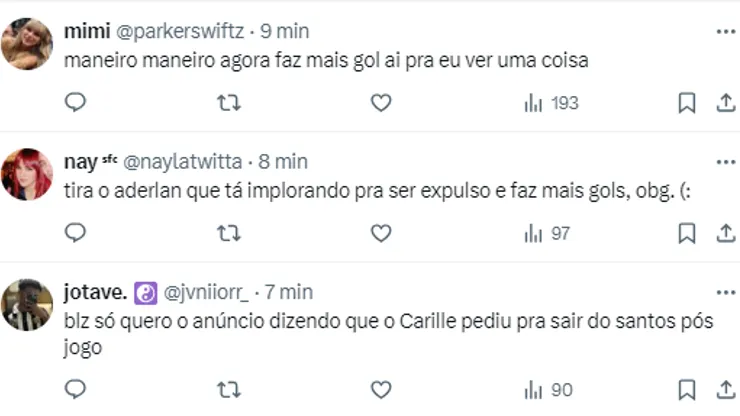740x416 pixels.
Task: Open the 7 min timestamp link
Action: pyautogui.click(x=288, y=292)
